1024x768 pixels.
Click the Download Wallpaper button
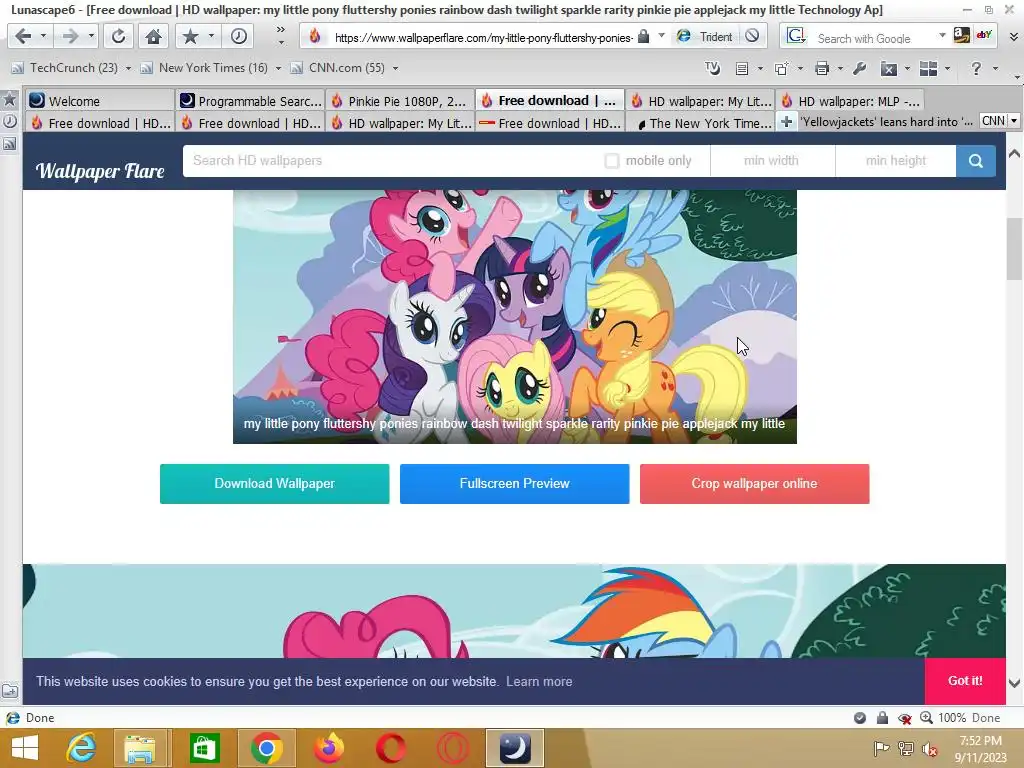click(x=274, y=484)
